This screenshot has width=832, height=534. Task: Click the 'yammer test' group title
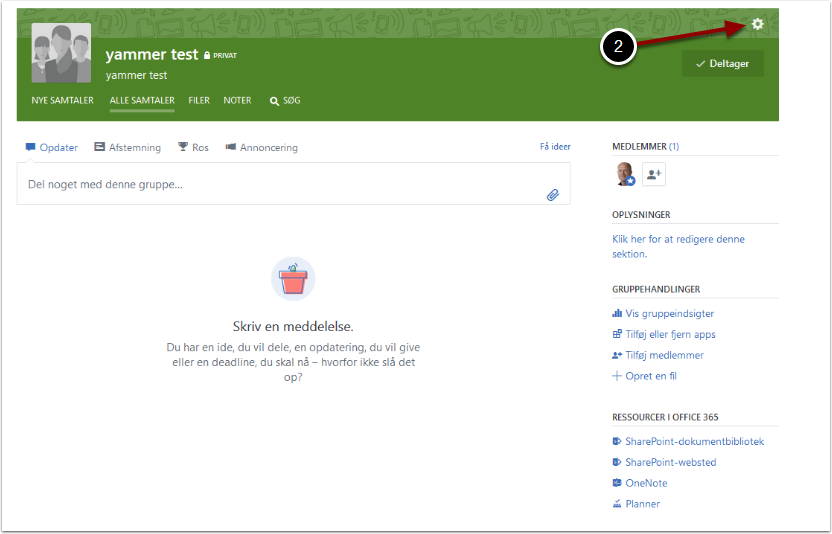coord(152,54)
